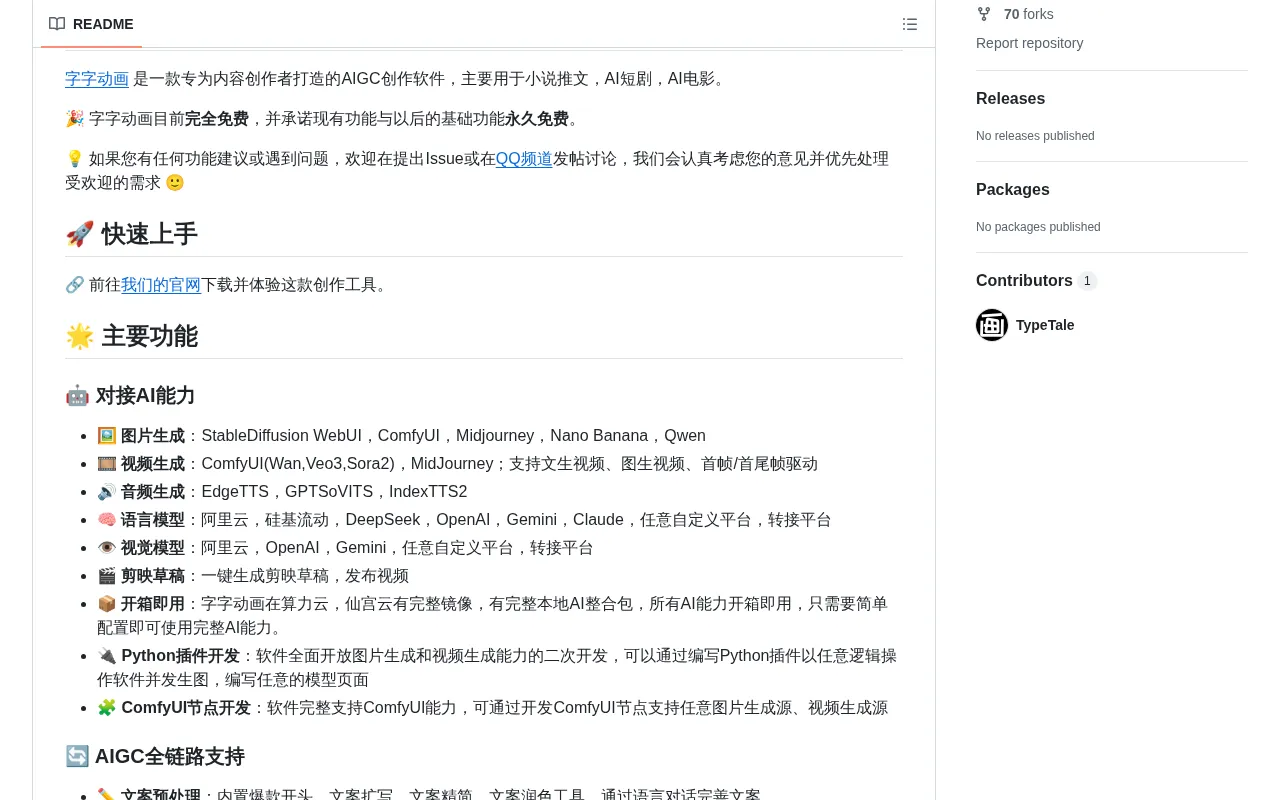Click the party popper emoji before 字字动画目前
The image size is (1280, 800).
pos(74,119)
